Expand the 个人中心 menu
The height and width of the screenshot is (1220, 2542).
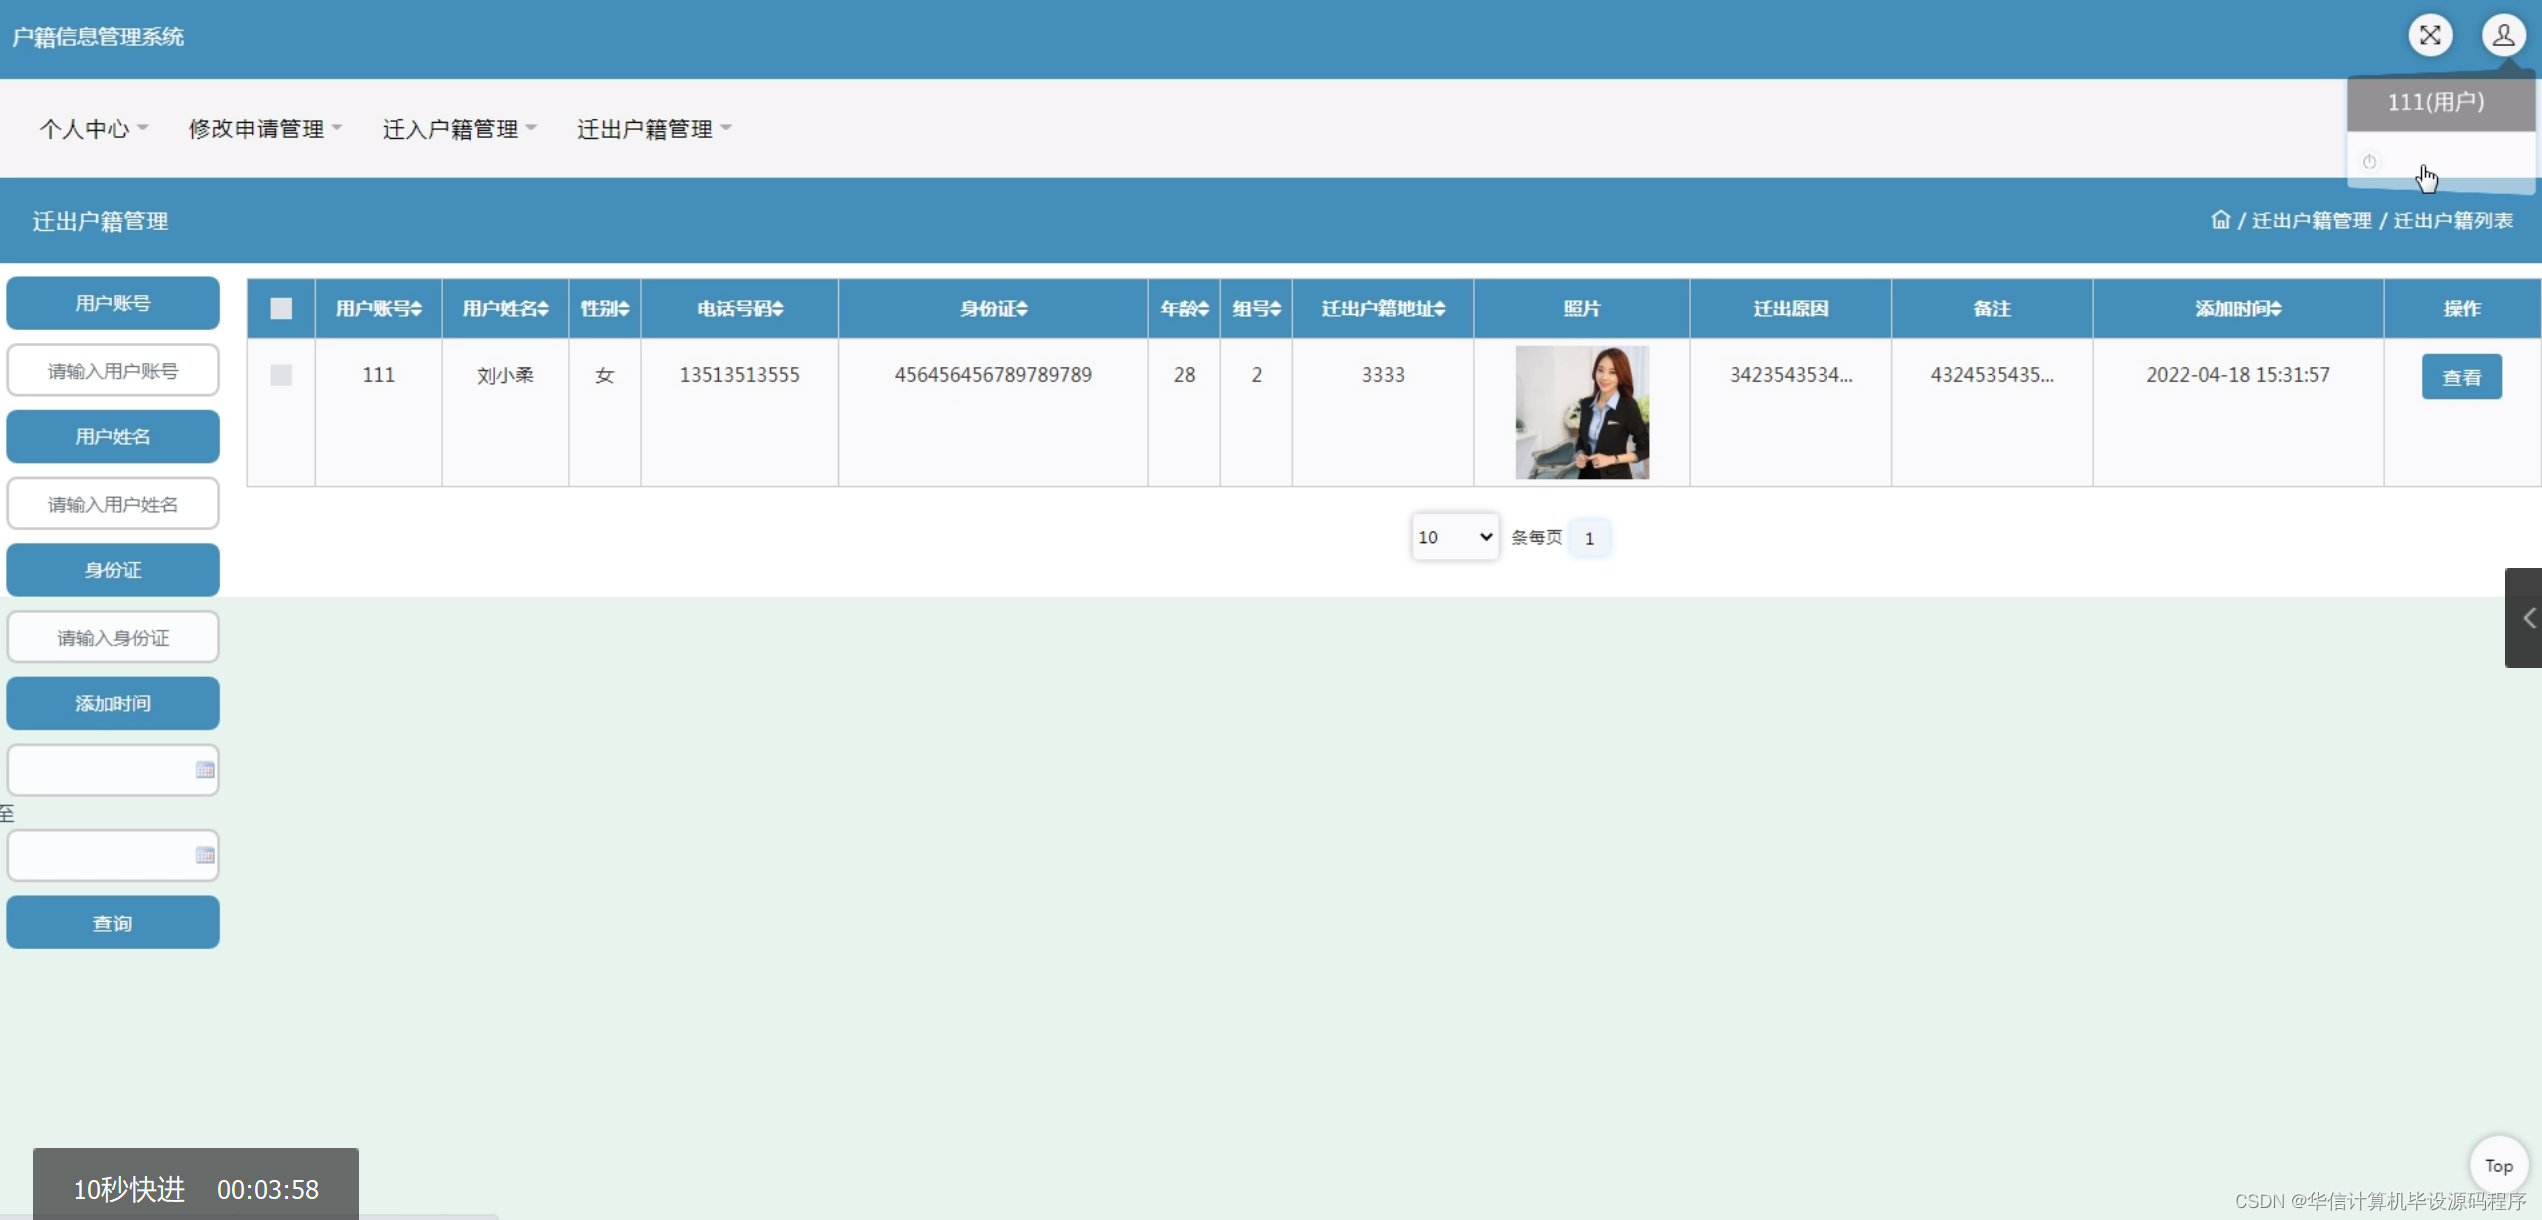tap(93, 129)
